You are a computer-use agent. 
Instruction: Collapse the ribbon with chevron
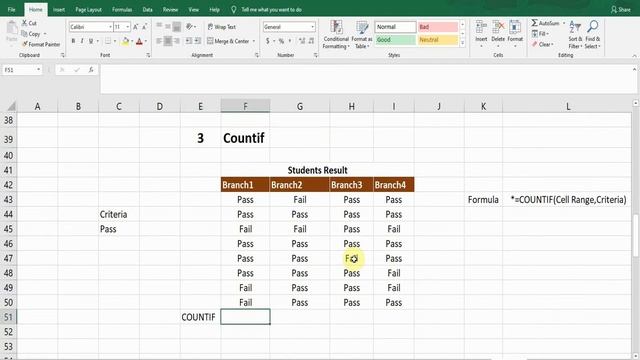634,56
